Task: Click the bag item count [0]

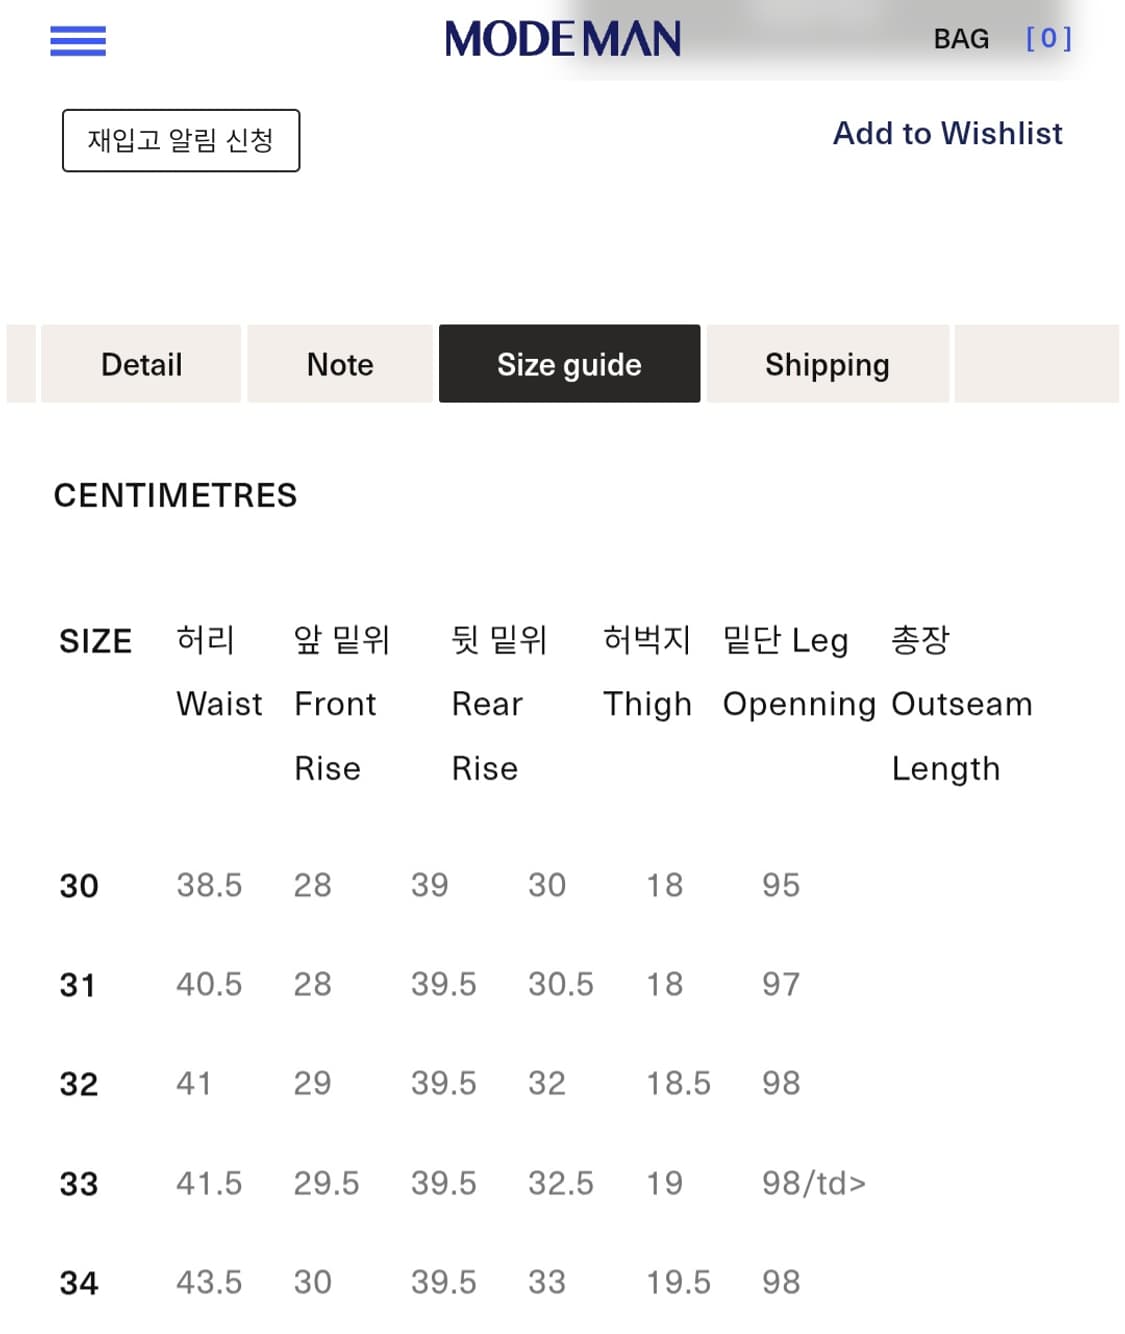Action: tap(1048, 39)
